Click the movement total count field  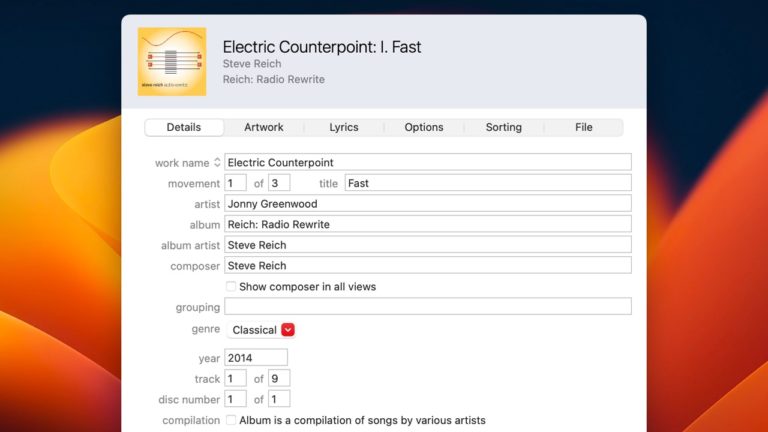[x=279, y=183]
